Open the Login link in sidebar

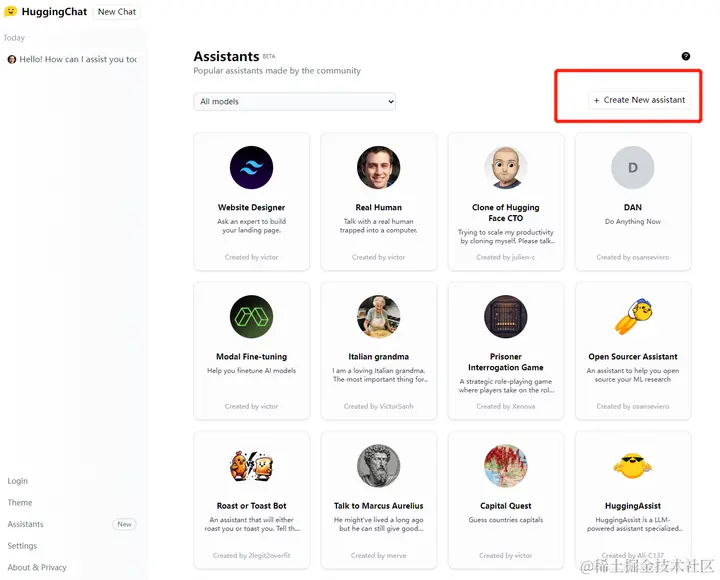pos(17,481)
